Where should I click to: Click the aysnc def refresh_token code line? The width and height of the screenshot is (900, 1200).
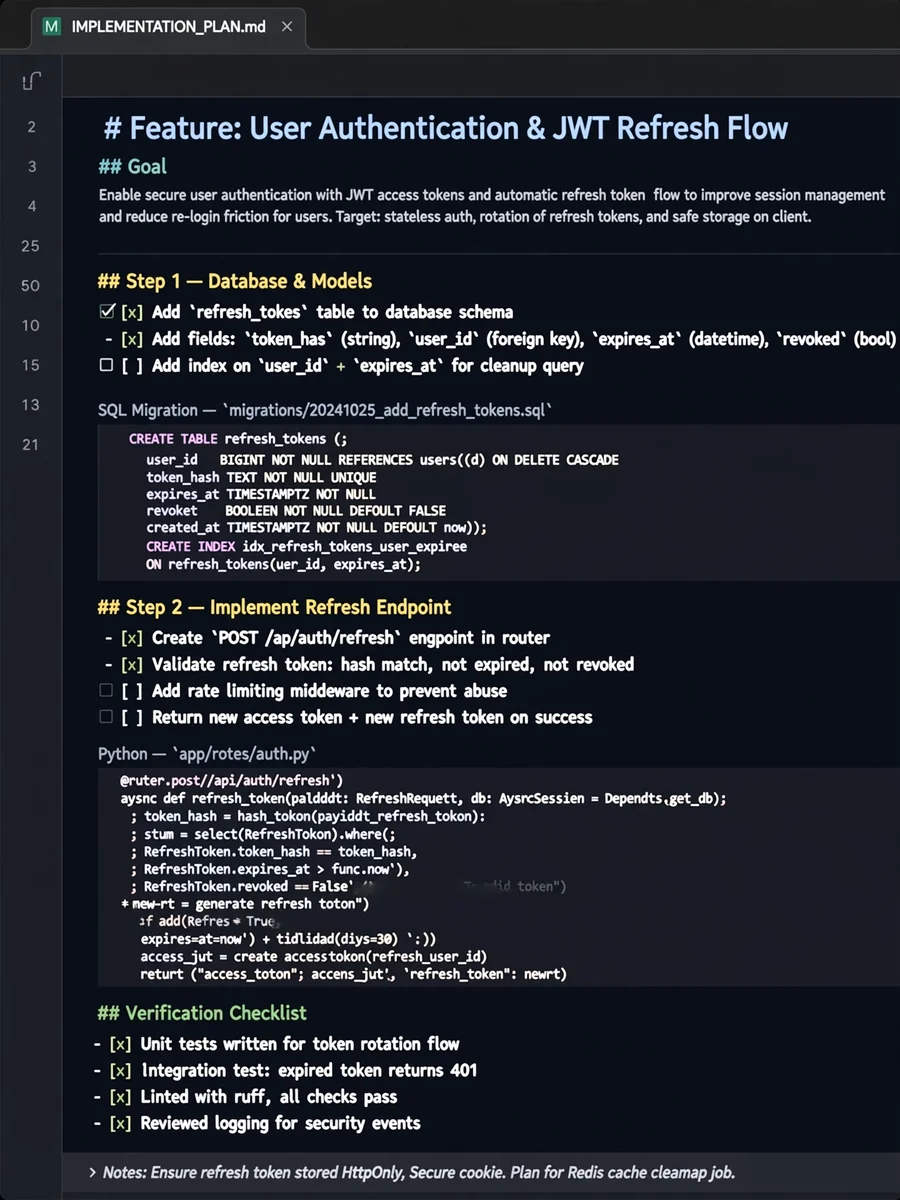tap(423, 799)
